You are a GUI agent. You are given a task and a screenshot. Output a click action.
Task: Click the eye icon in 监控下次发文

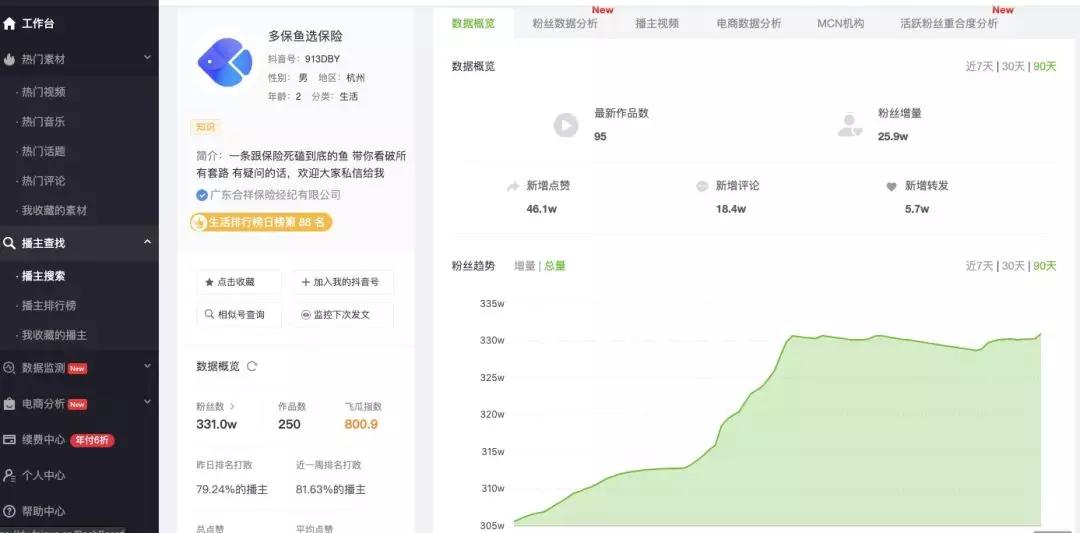point(306,315)
